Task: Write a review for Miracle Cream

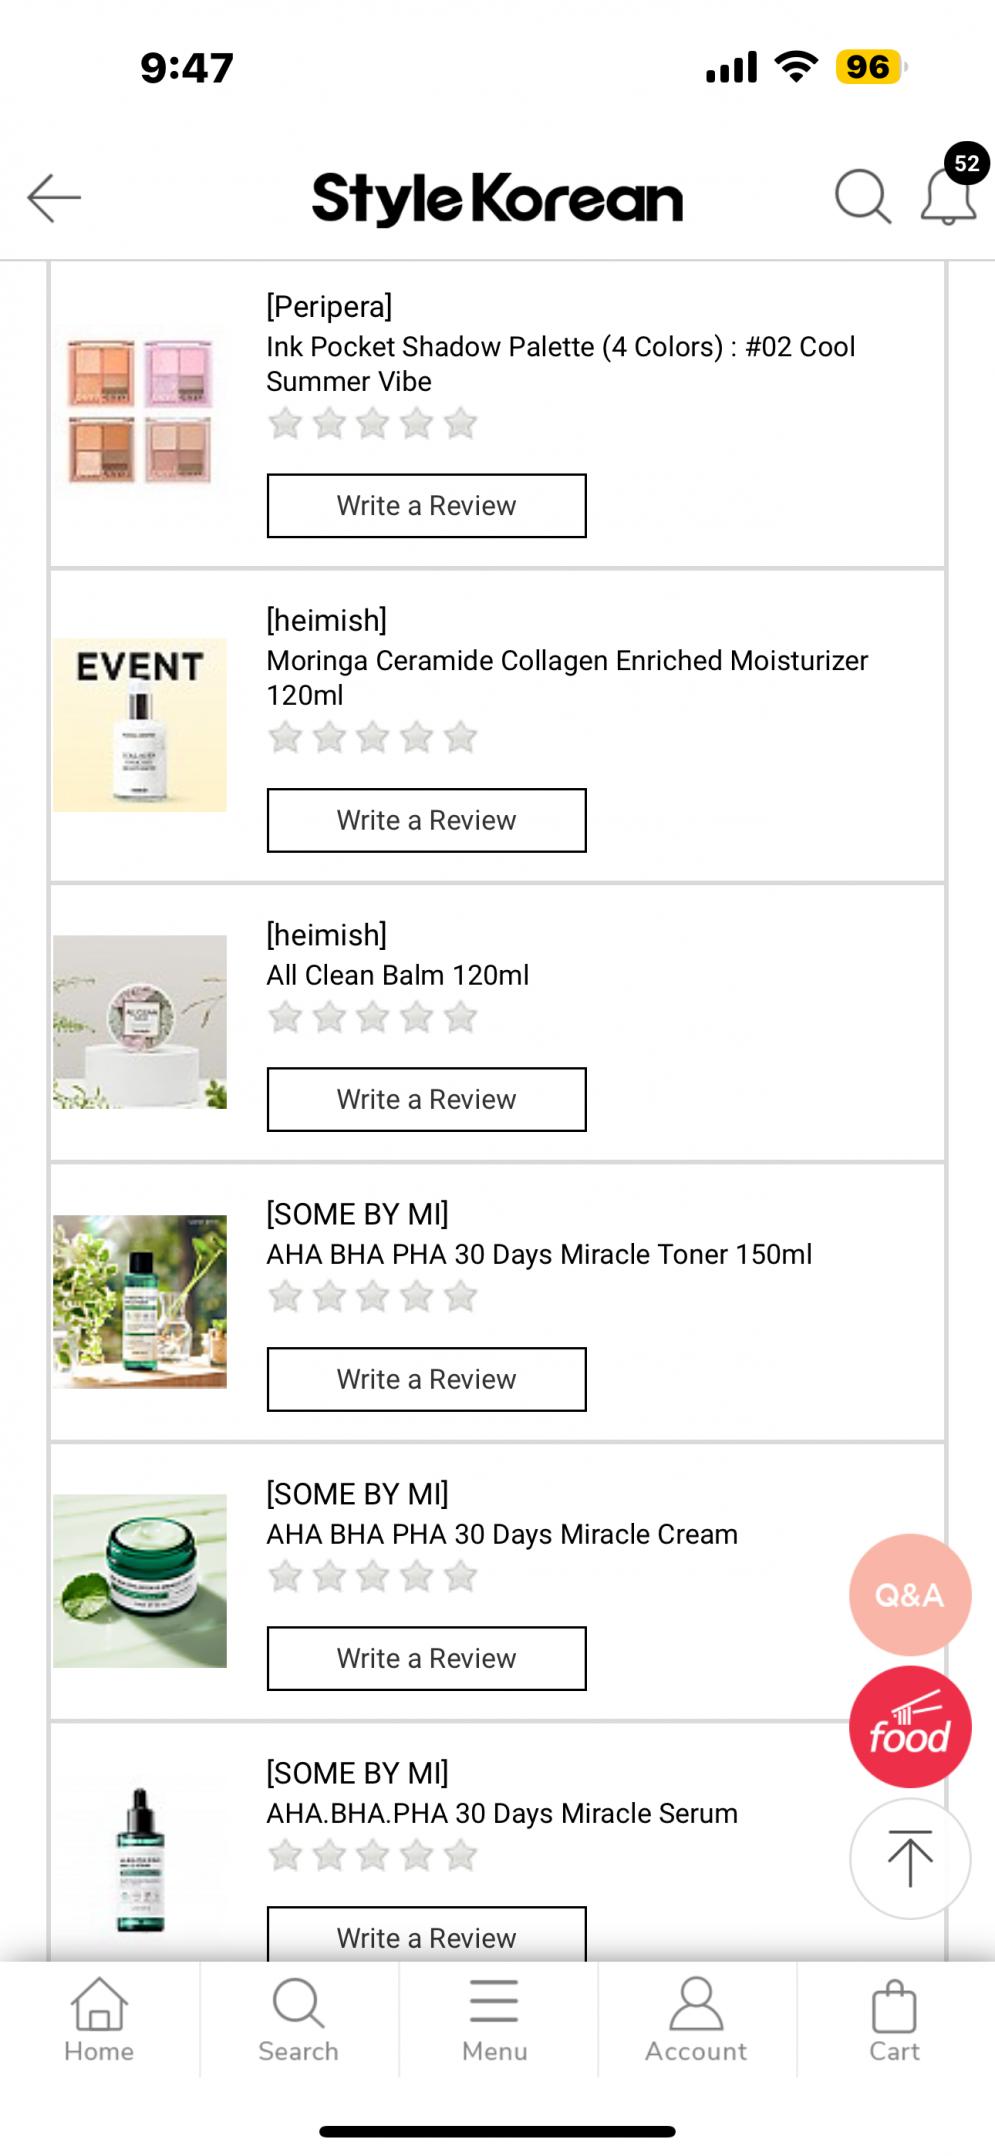Action: point(426,1658)
